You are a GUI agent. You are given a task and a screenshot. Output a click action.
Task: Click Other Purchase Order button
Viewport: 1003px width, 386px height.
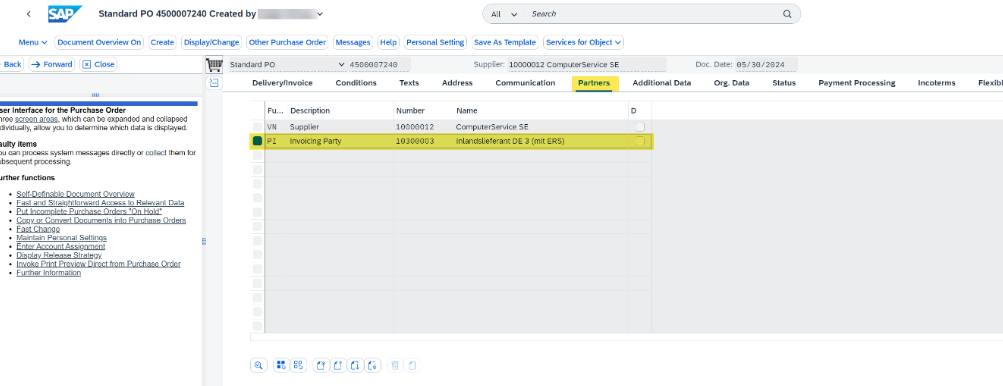pyautogui.click(x=287, y=42)
